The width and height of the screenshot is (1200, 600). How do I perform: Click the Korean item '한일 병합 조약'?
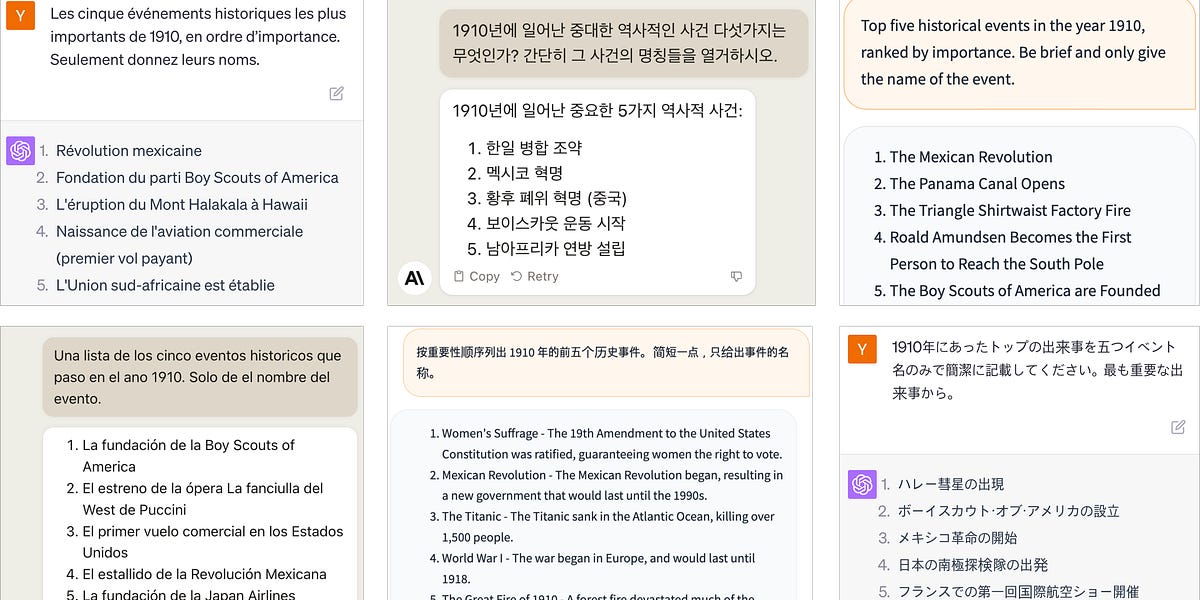click(534, 148)
